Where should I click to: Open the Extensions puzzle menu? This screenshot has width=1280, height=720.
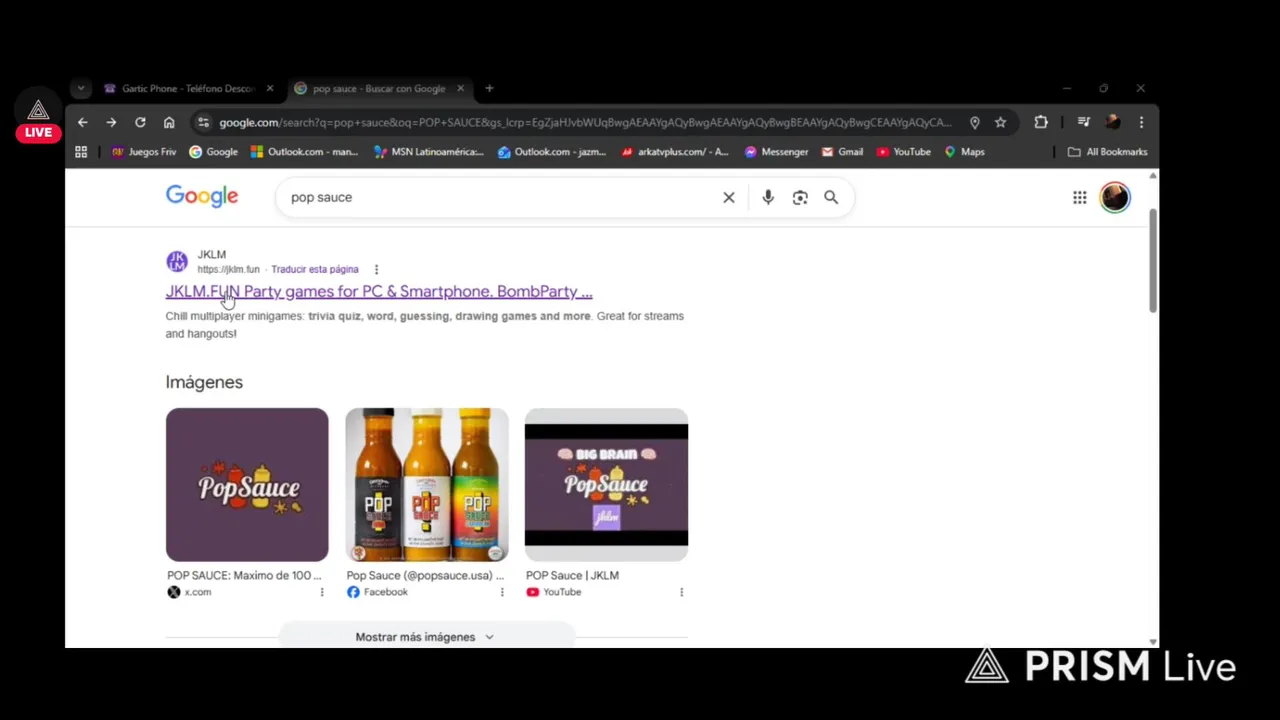tap(1041, 122)
